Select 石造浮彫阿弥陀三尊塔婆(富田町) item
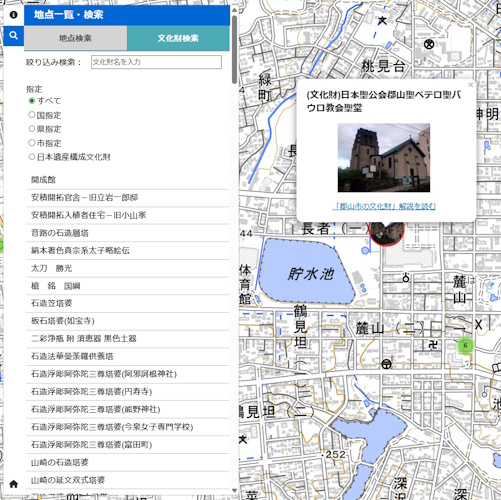Screen dimensions: 501x500 (128, 445)
